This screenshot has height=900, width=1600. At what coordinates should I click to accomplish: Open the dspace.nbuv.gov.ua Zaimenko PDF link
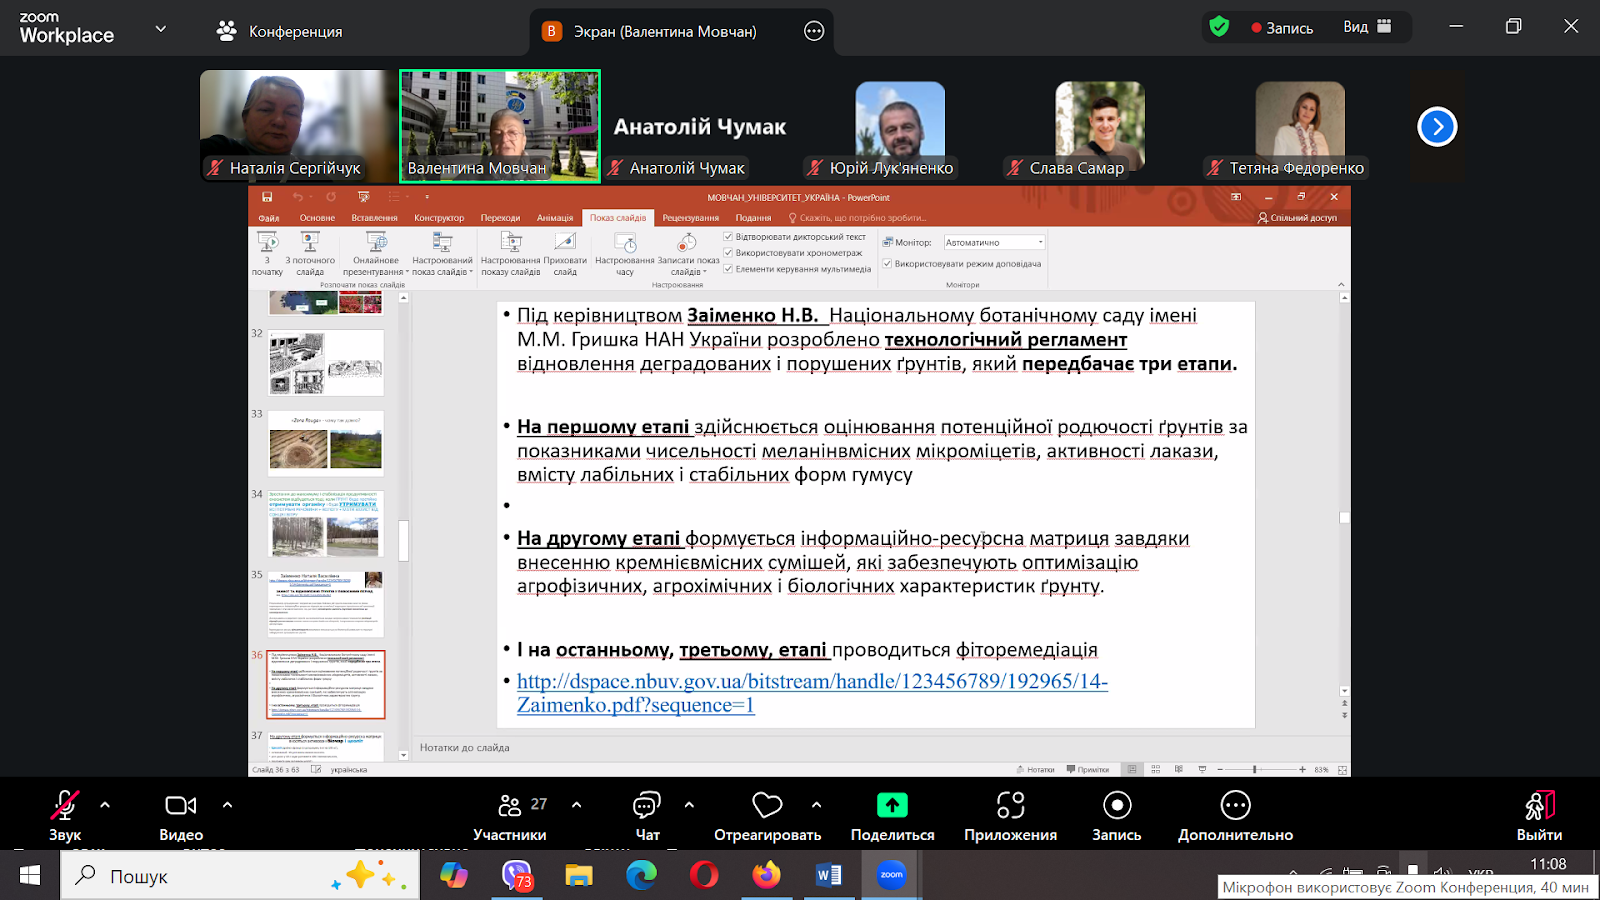click(812, 693)
